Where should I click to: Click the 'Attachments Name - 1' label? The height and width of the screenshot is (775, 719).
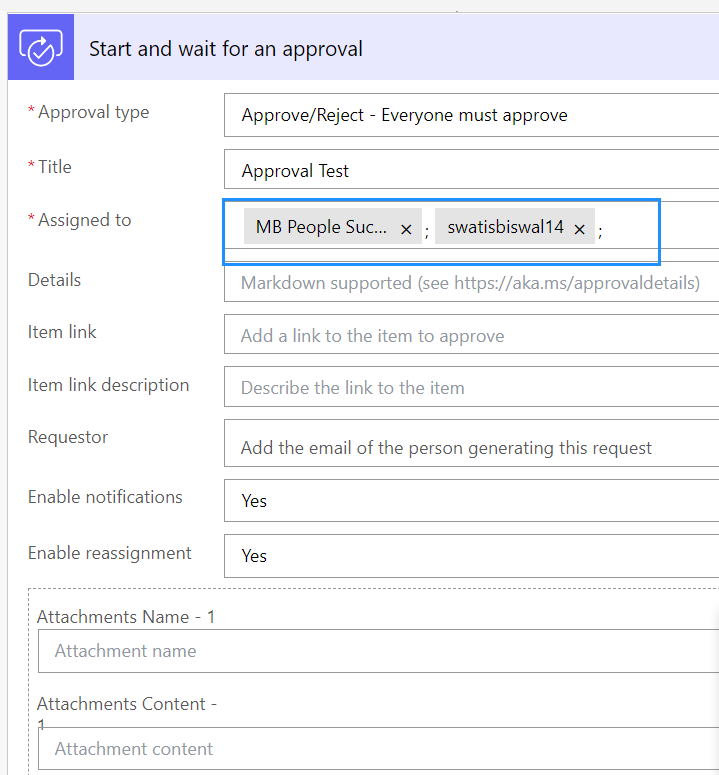coord(126,617)
